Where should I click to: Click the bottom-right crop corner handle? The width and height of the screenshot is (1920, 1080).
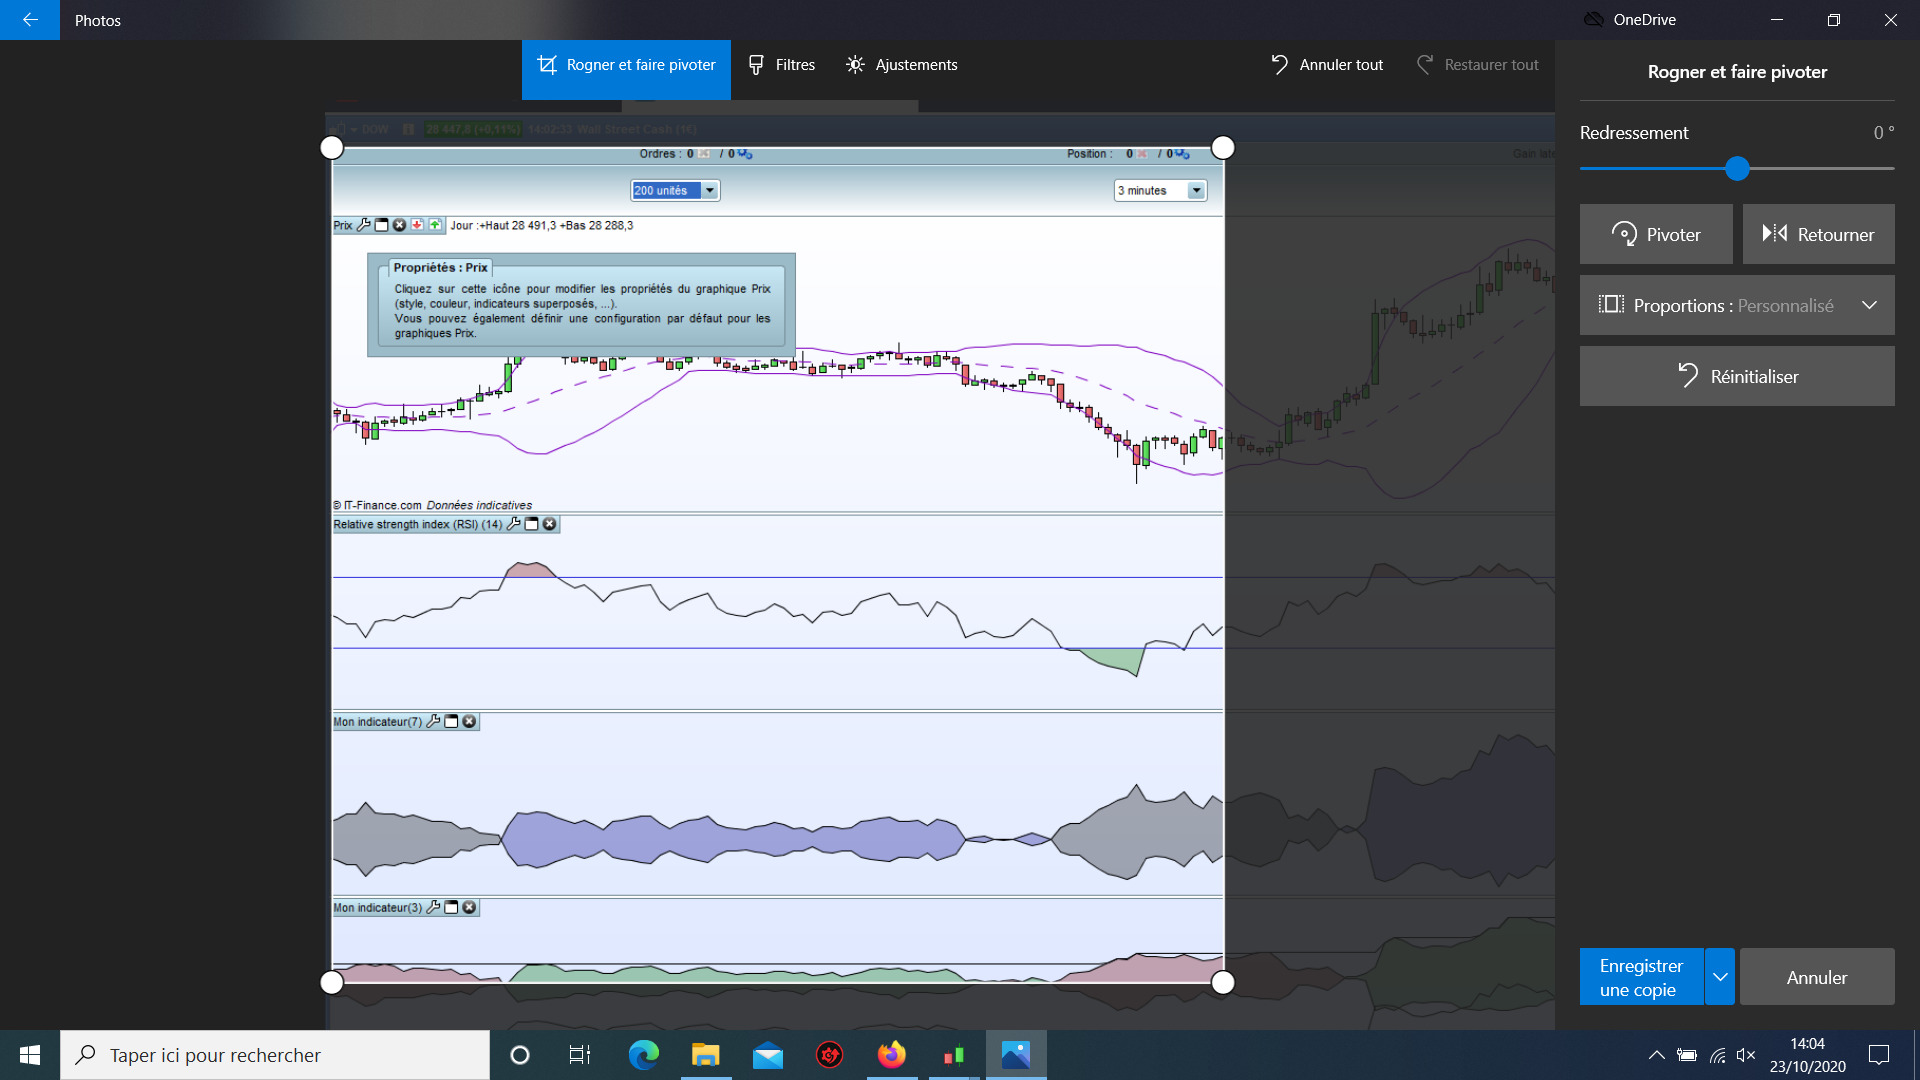[x=1222, y=982]
